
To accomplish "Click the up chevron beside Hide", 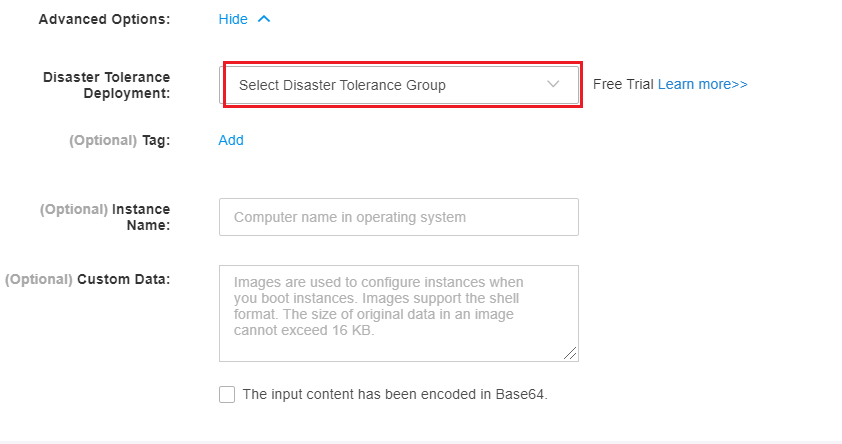I will (x=264, y=19).
